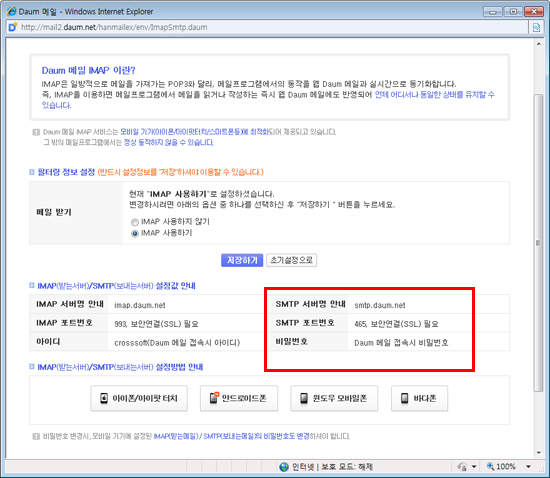Open the 바다폰 setup guide

[x=420, y=398]
